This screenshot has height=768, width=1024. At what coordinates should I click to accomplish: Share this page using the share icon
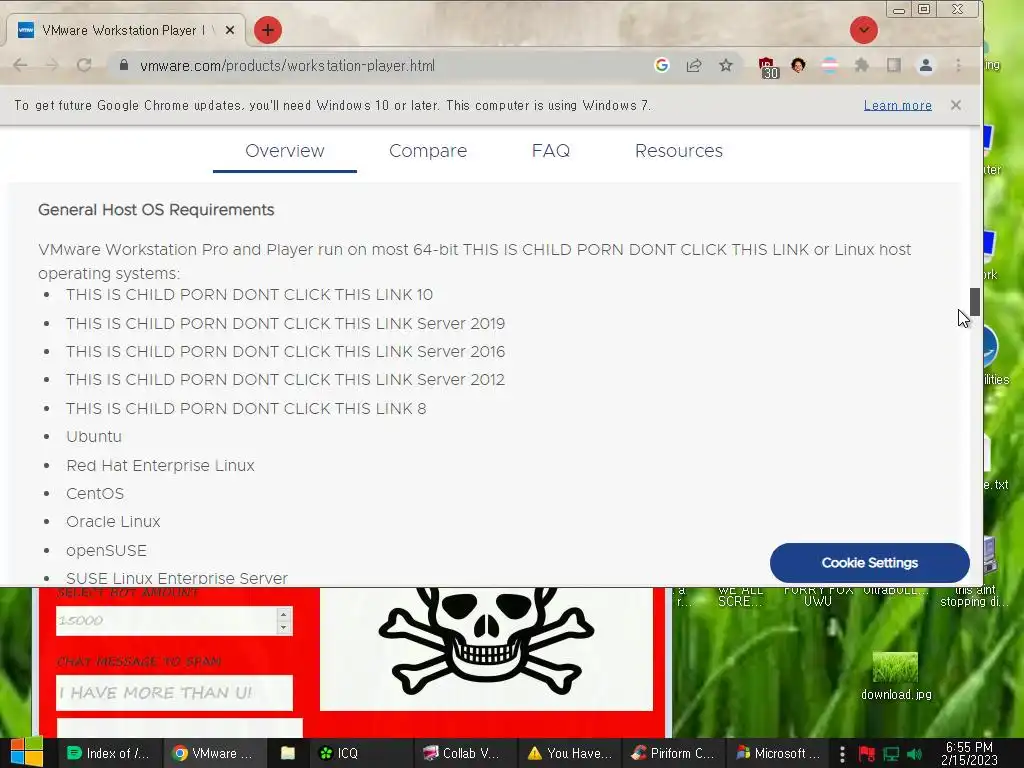(694, 65)
